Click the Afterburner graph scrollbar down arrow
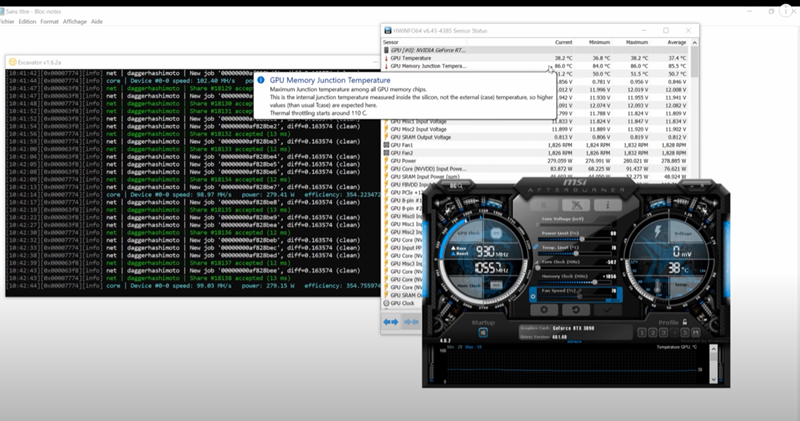 tap(713, 379)
